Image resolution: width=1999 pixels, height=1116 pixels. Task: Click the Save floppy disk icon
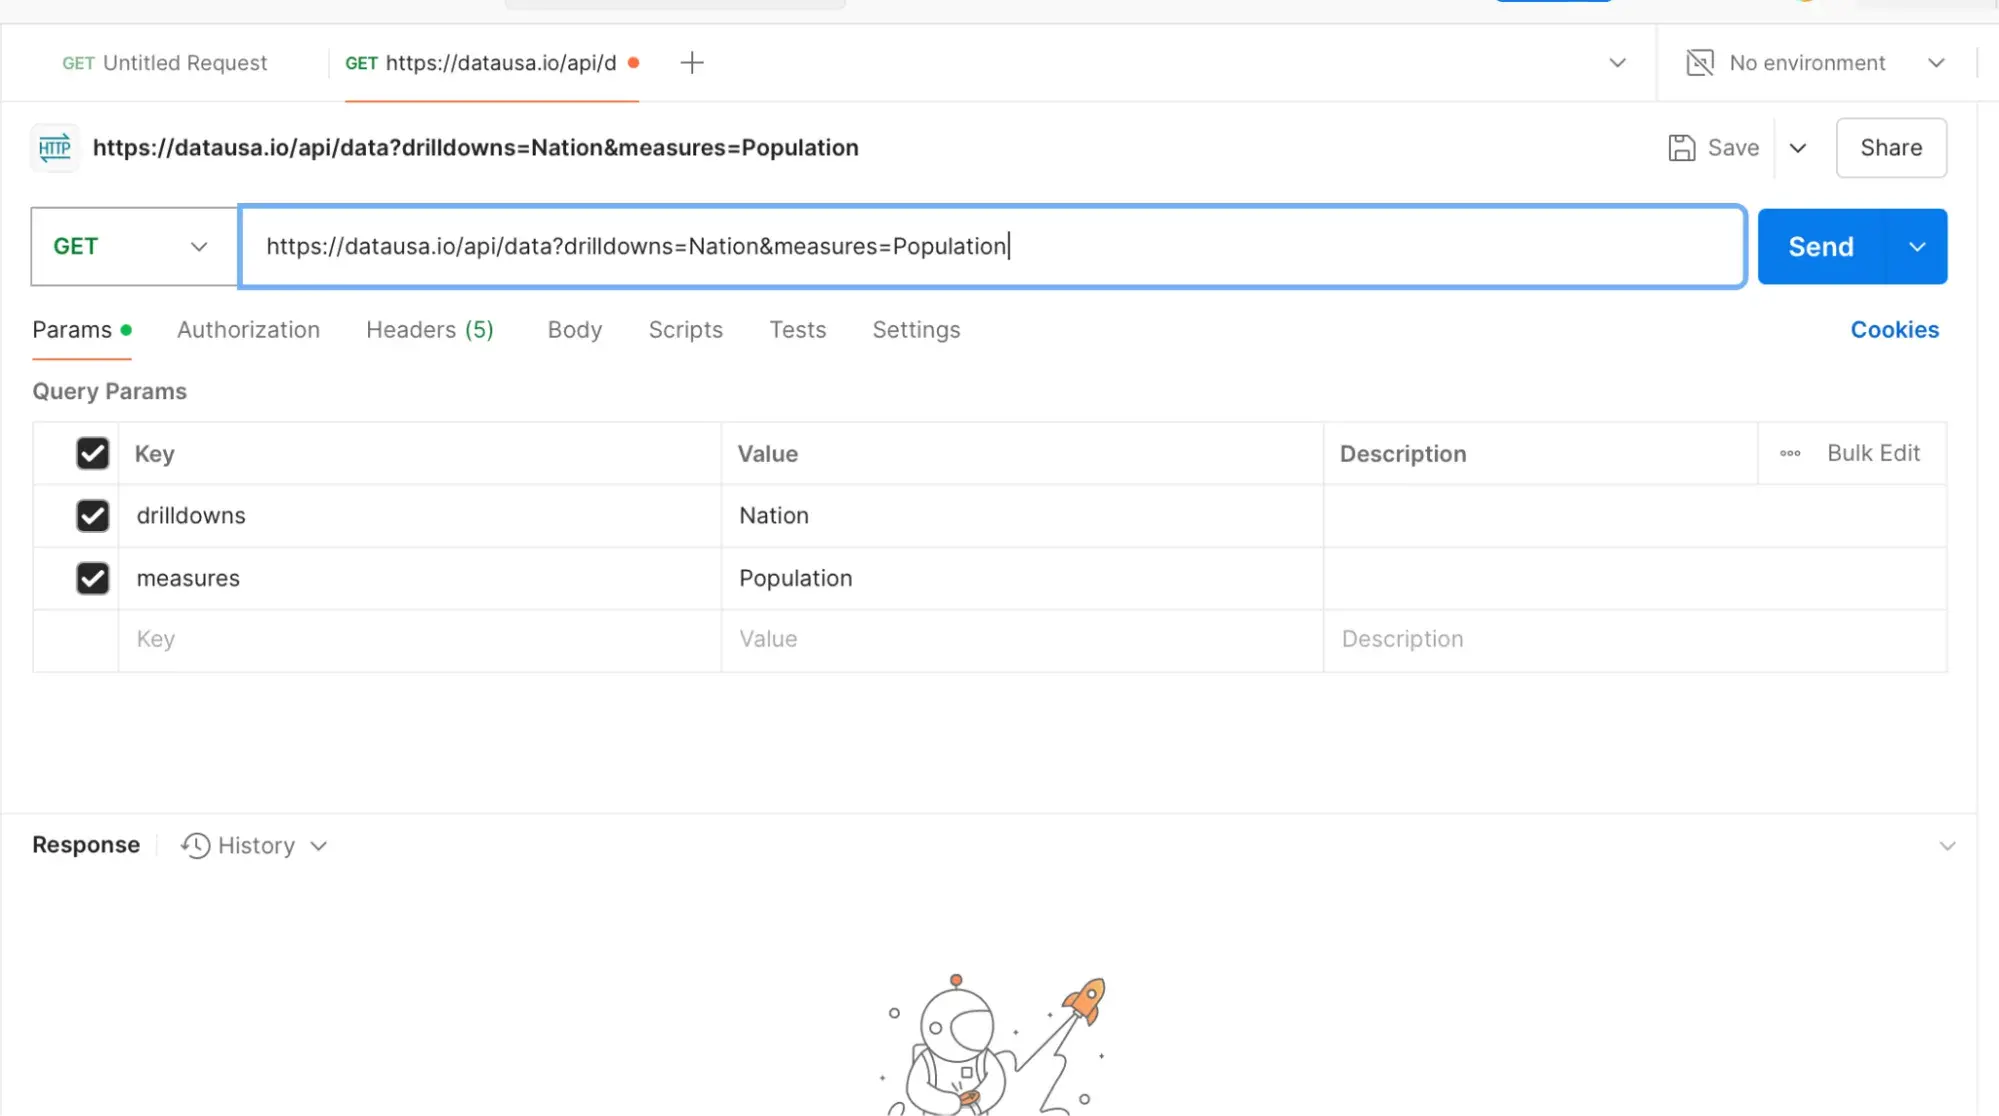[1681, 148]
